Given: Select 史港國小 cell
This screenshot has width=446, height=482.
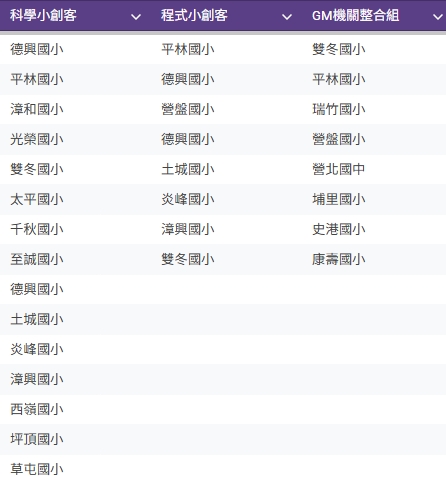Looking at the screenshot, I should 339,229.
